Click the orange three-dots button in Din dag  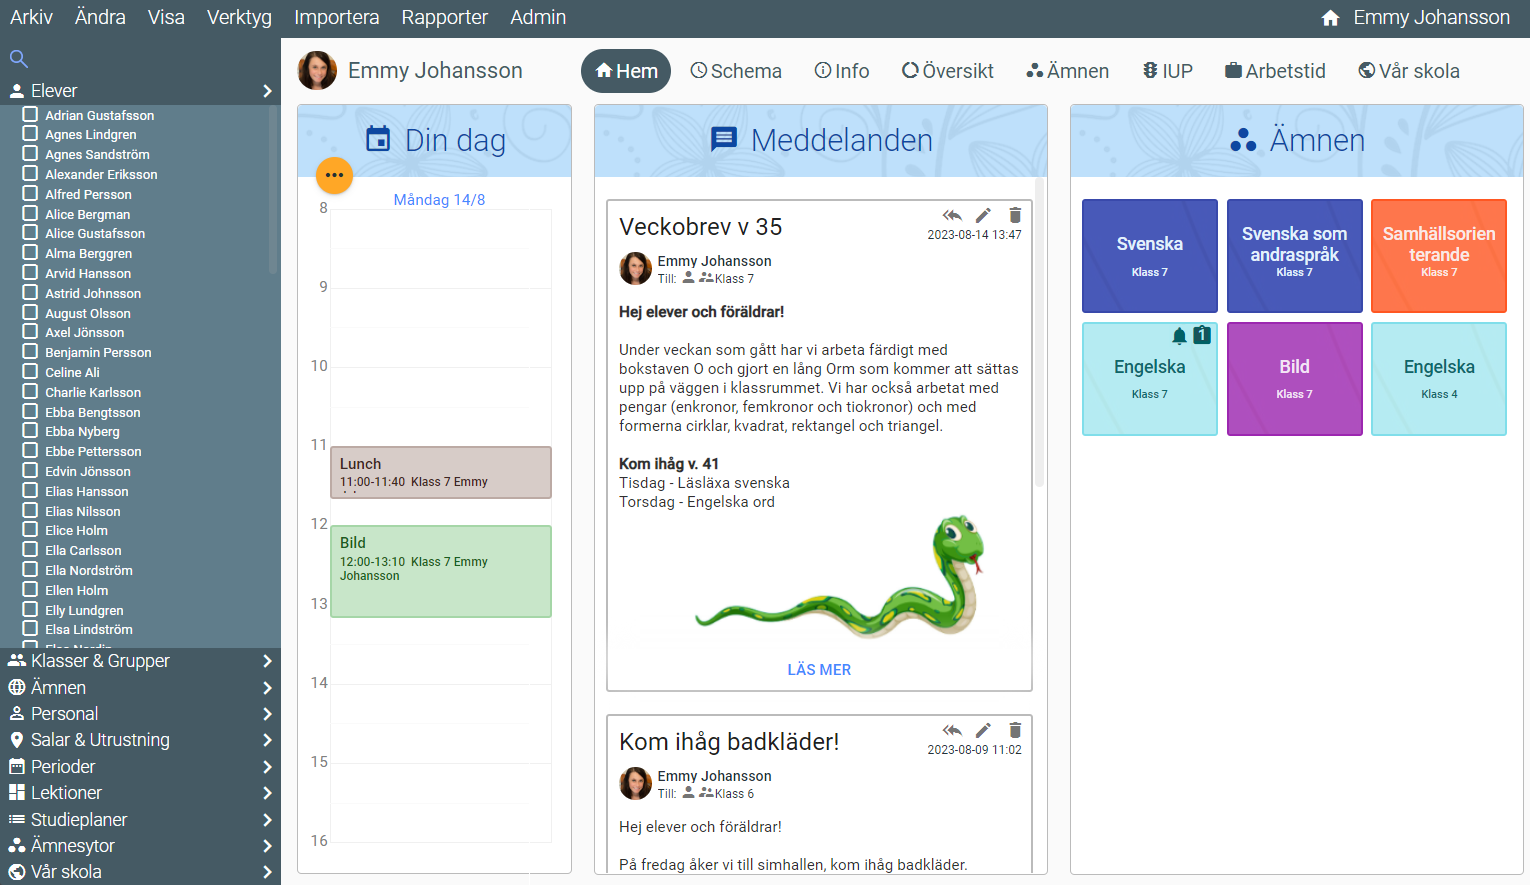click(334, 175)
